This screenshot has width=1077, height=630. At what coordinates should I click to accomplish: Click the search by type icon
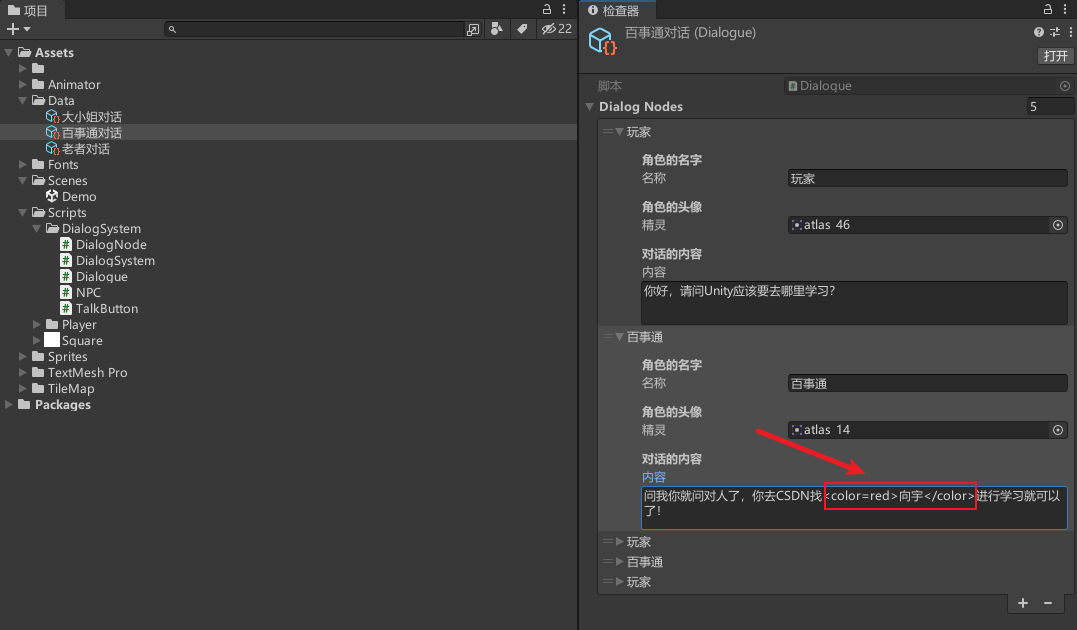[497, 29]
